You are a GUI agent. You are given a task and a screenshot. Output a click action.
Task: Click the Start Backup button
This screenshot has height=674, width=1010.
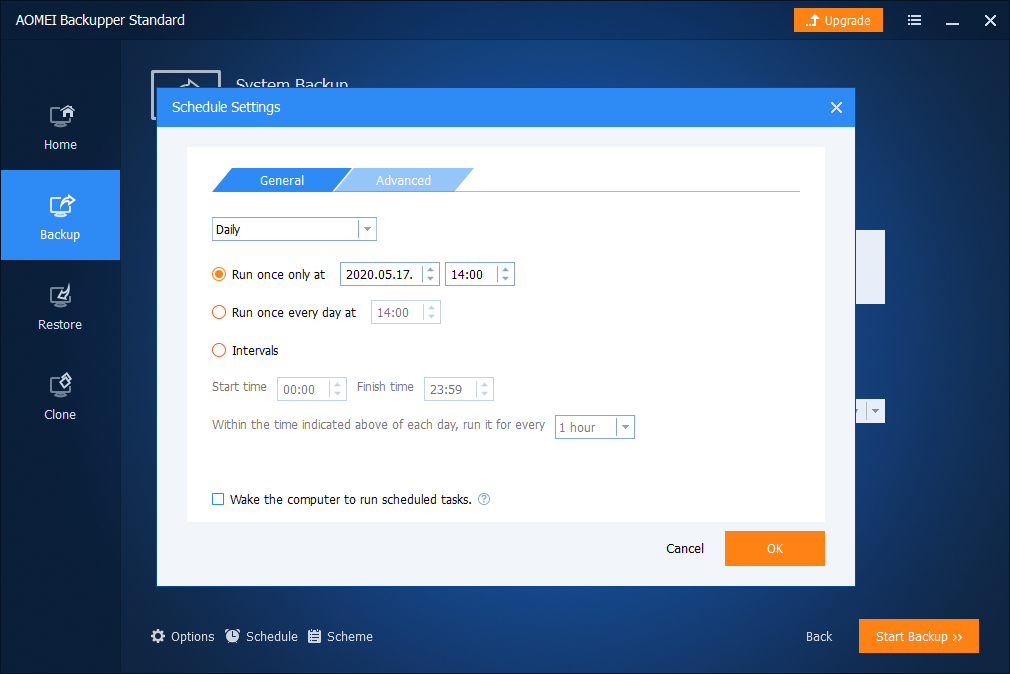tap(919, 637)
